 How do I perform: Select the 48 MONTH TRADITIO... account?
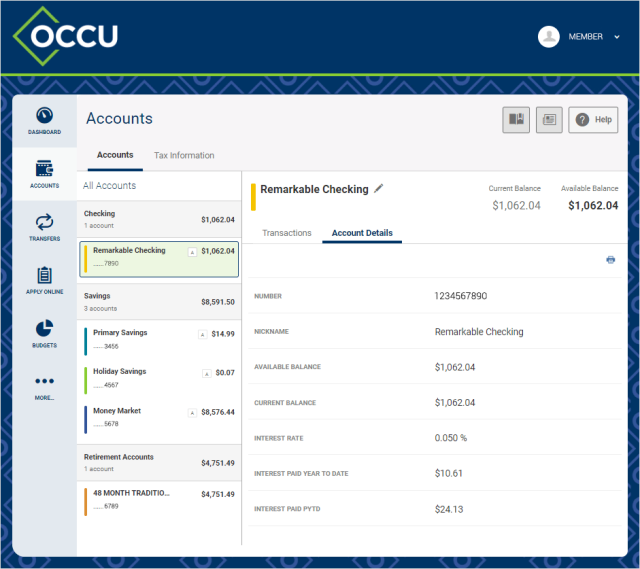(159, 500)
